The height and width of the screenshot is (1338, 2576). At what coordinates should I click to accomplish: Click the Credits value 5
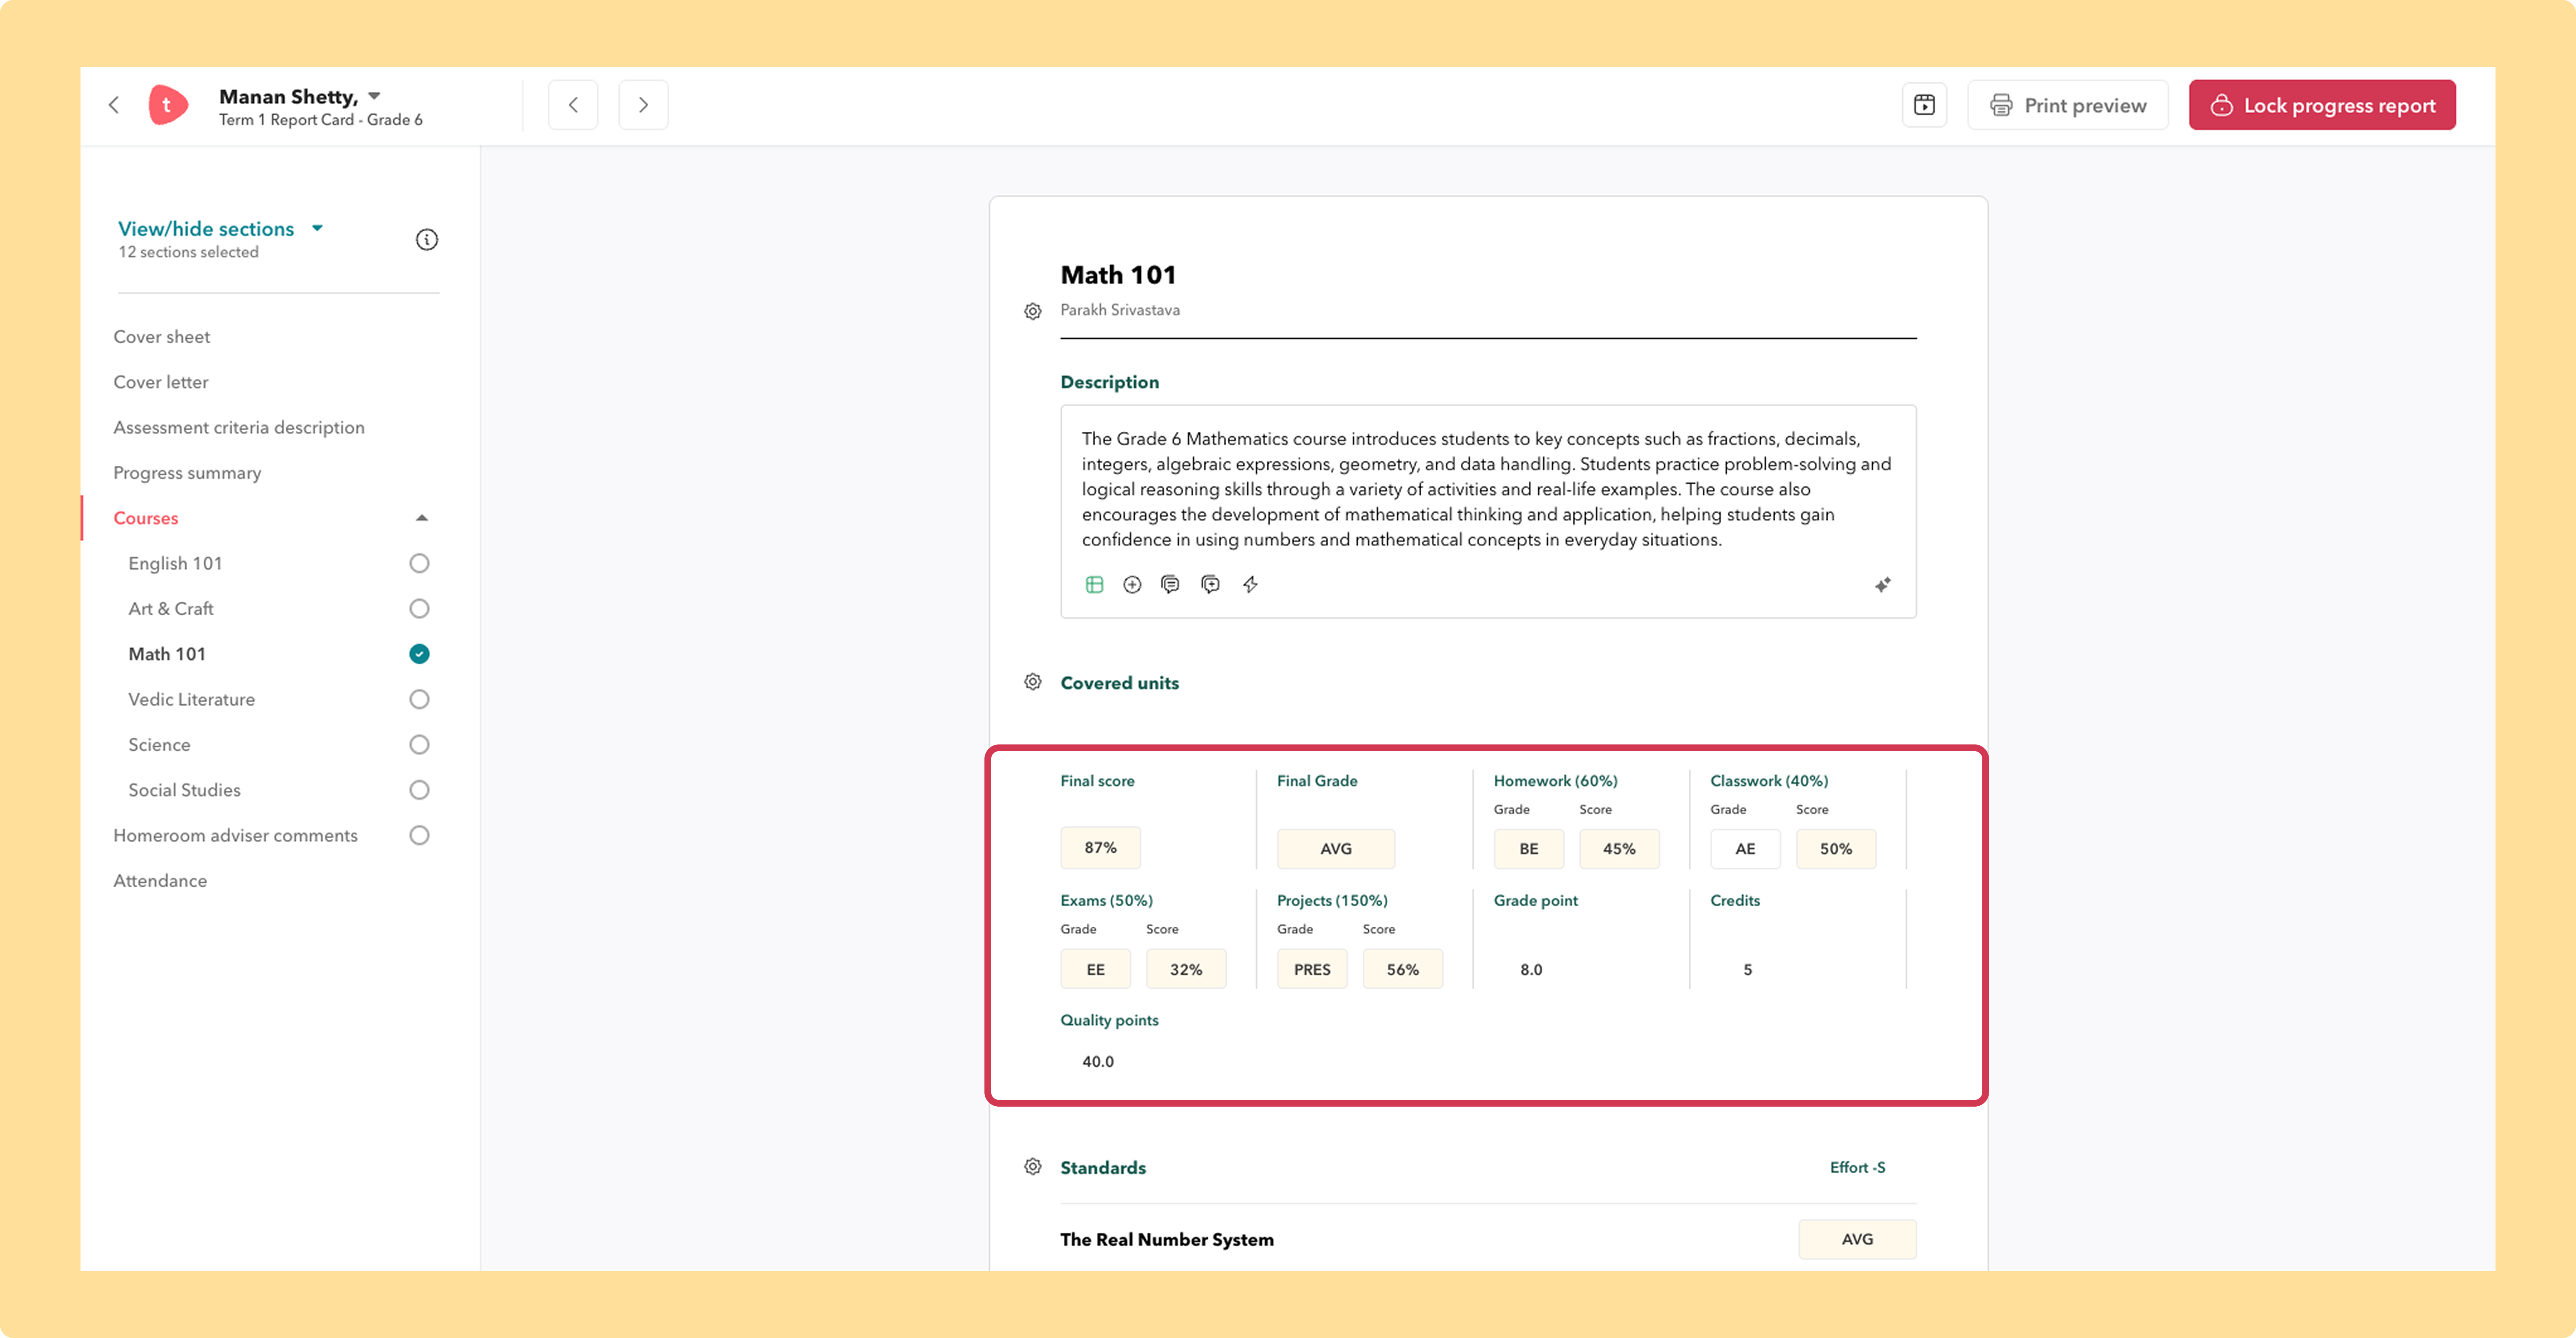pos(1748,969)
